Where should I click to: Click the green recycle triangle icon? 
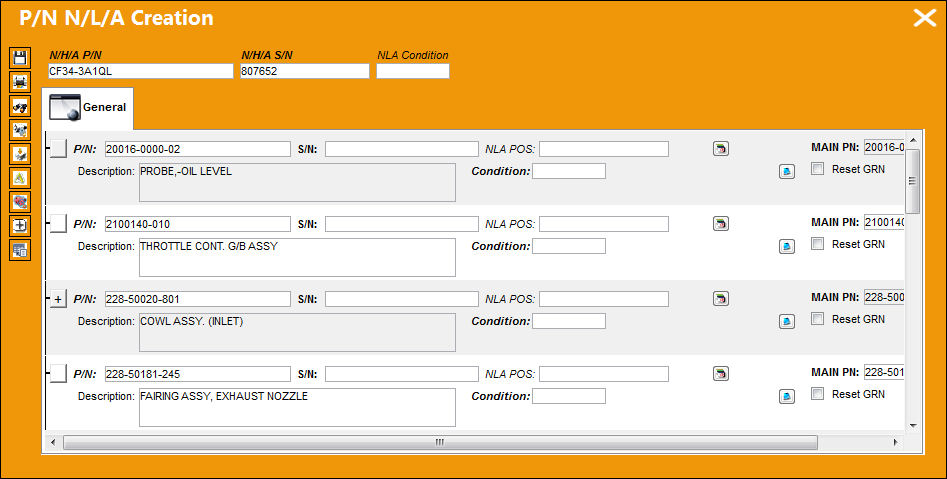point(20,178)
